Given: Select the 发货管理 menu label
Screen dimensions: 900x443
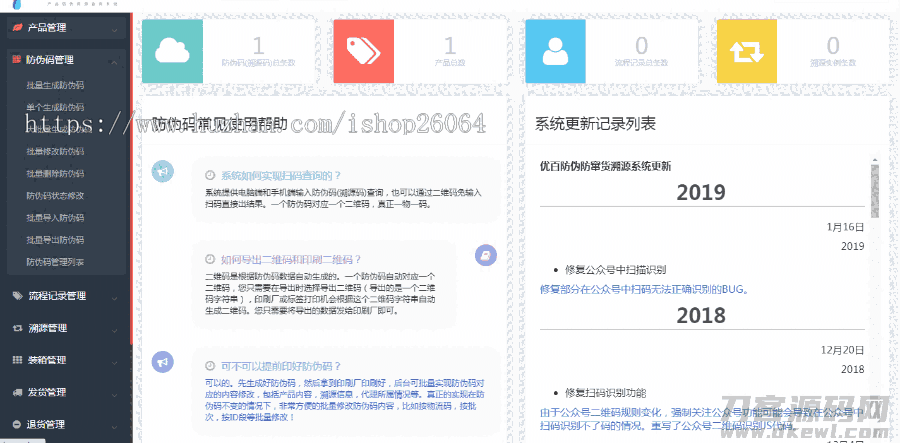Looking at the screenshot, I should pyautogui.click(x=48, y=393).
